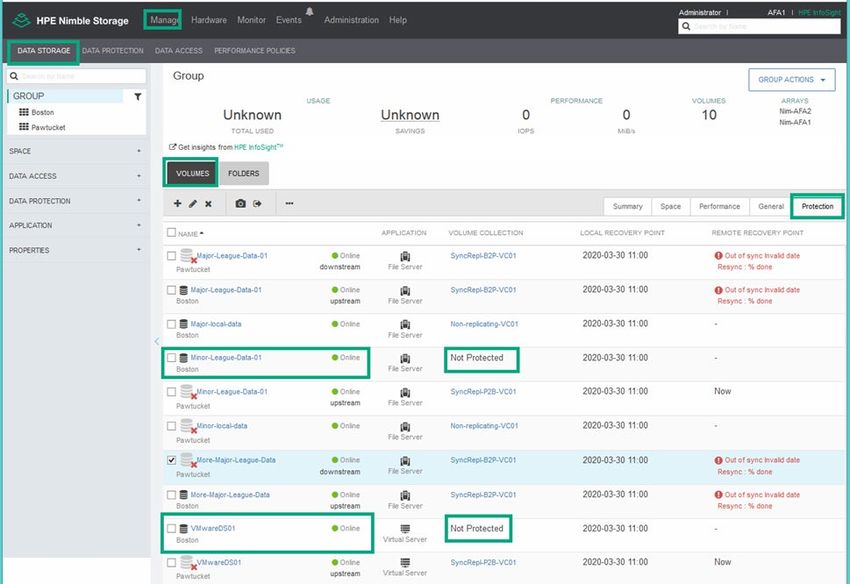Click the volume icon for Minor-League-Data-01 in Boston
This screenshot has height=584, width=850.
click(x=183, y=358)
